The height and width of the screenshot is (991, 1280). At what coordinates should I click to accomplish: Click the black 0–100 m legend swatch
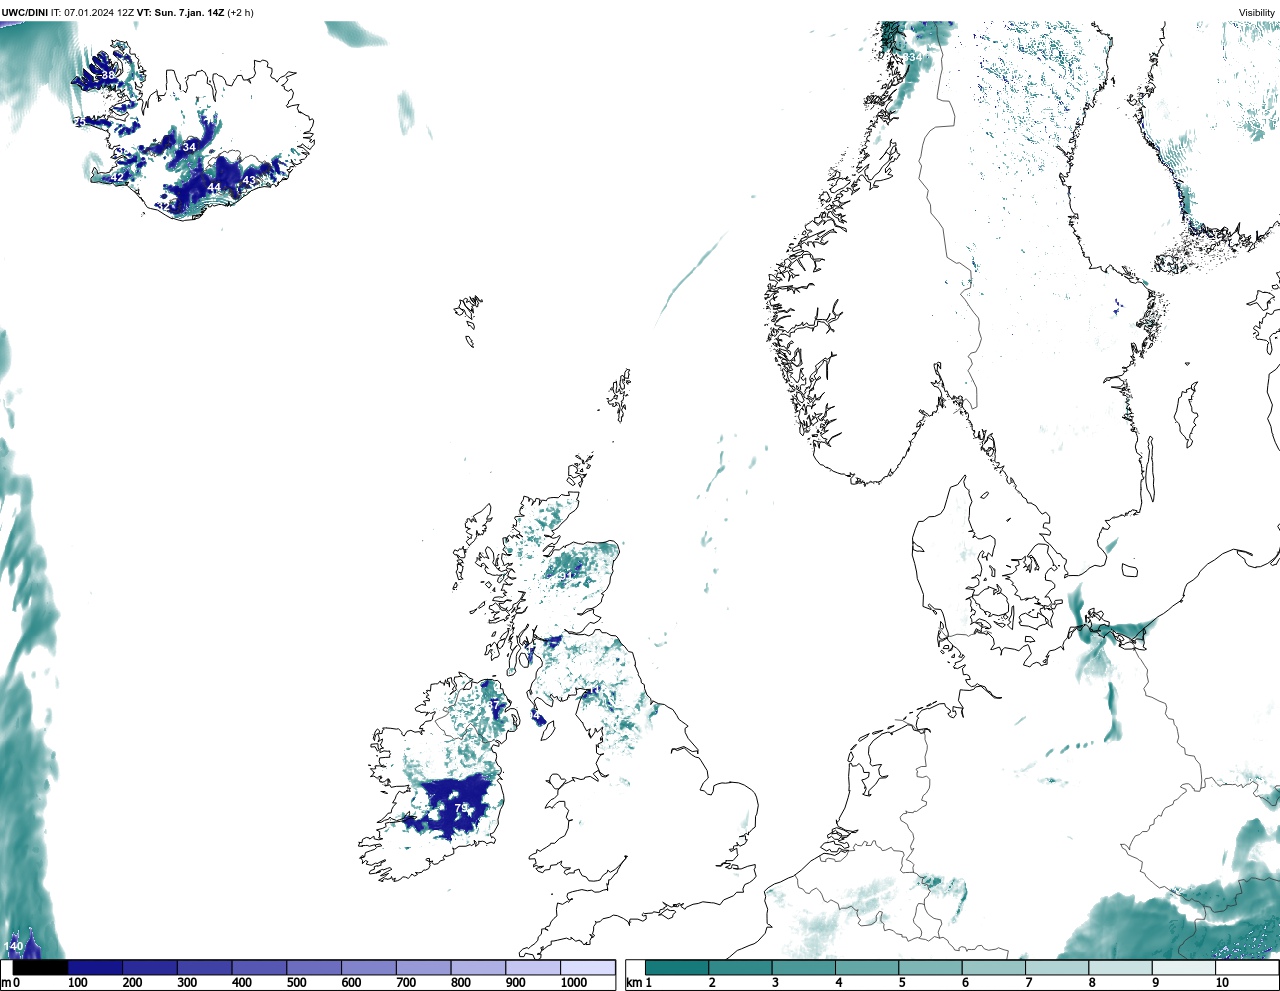pos(40,968)
